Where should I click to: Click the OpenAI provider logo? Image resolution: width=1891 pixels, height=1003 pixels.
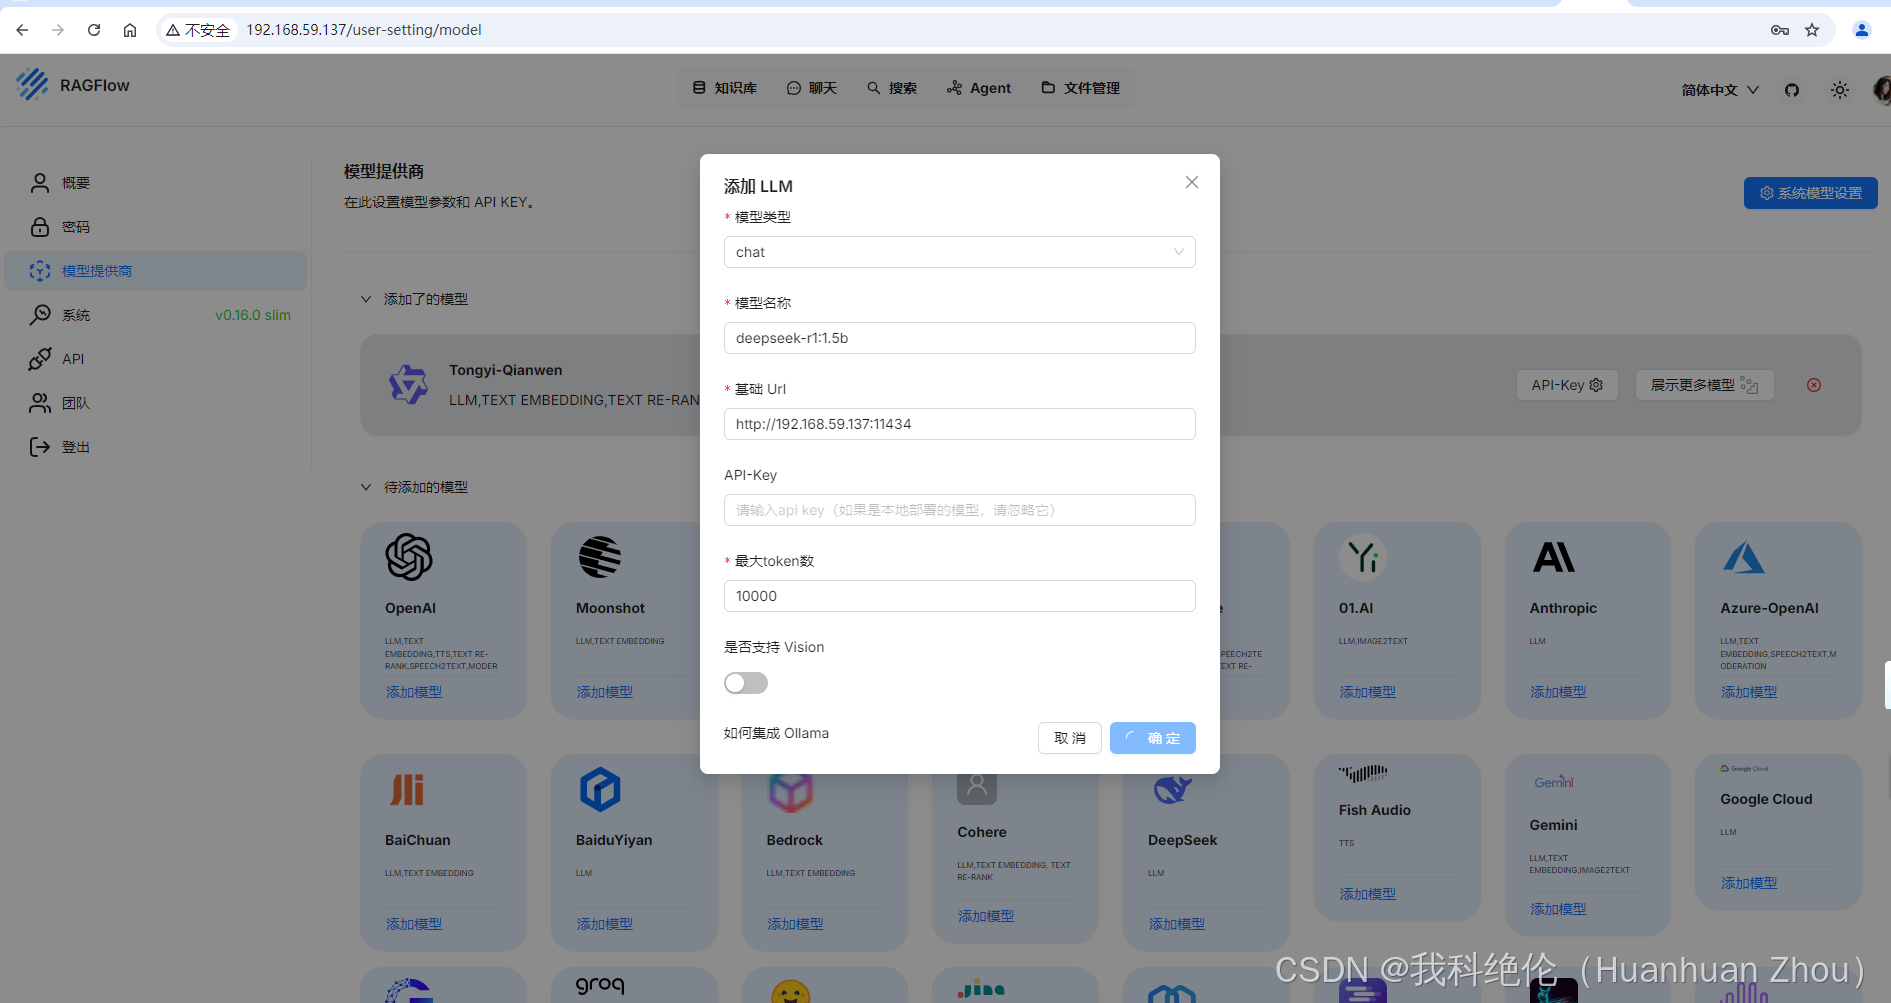409,557
